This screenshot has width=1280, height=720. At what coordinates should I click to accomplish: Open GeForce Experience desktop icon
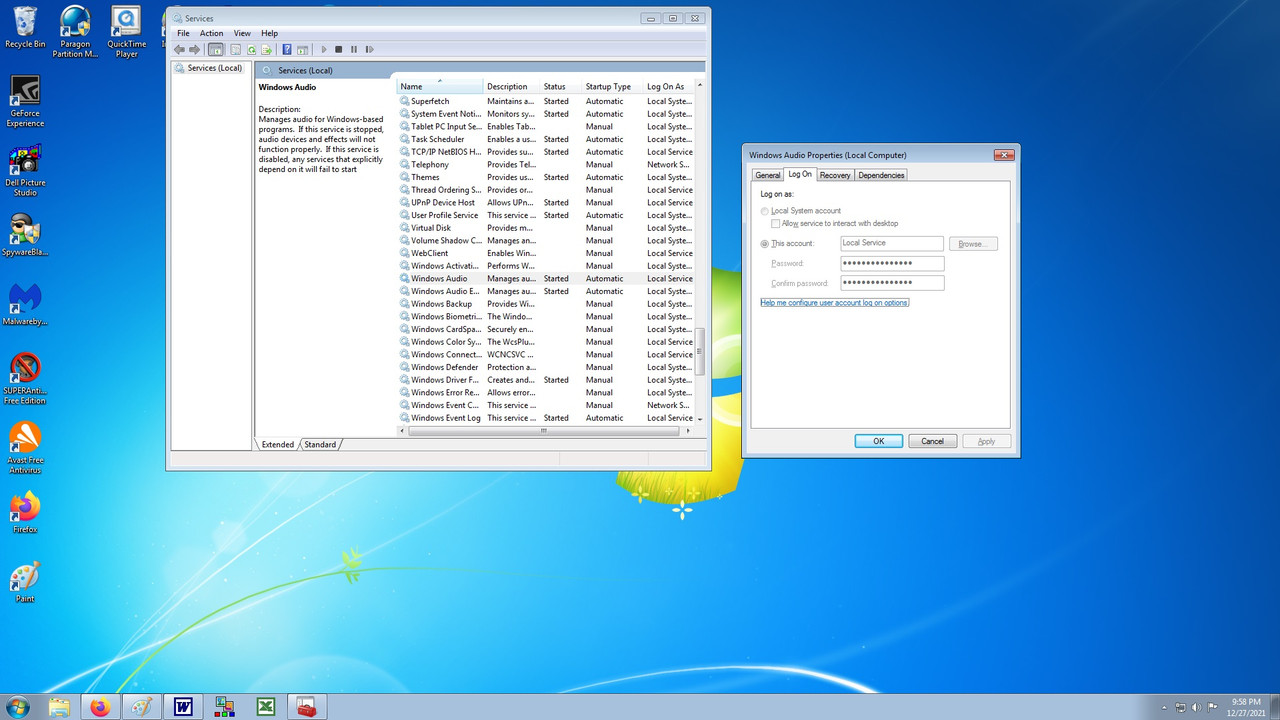click(25, 101)
